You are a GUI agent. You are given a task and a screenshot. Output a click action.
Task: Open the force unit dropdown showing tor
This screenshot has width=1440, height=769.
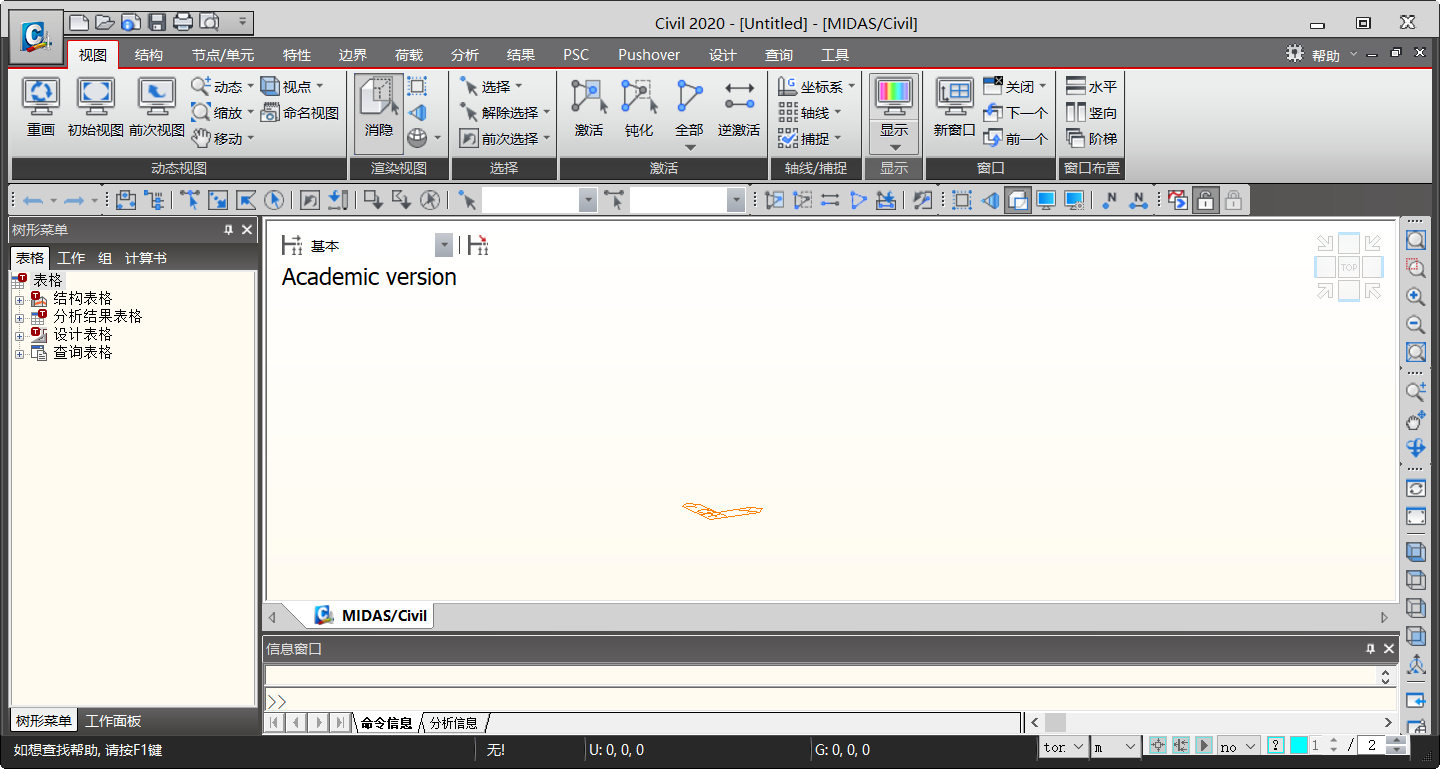click(1064, 746)
